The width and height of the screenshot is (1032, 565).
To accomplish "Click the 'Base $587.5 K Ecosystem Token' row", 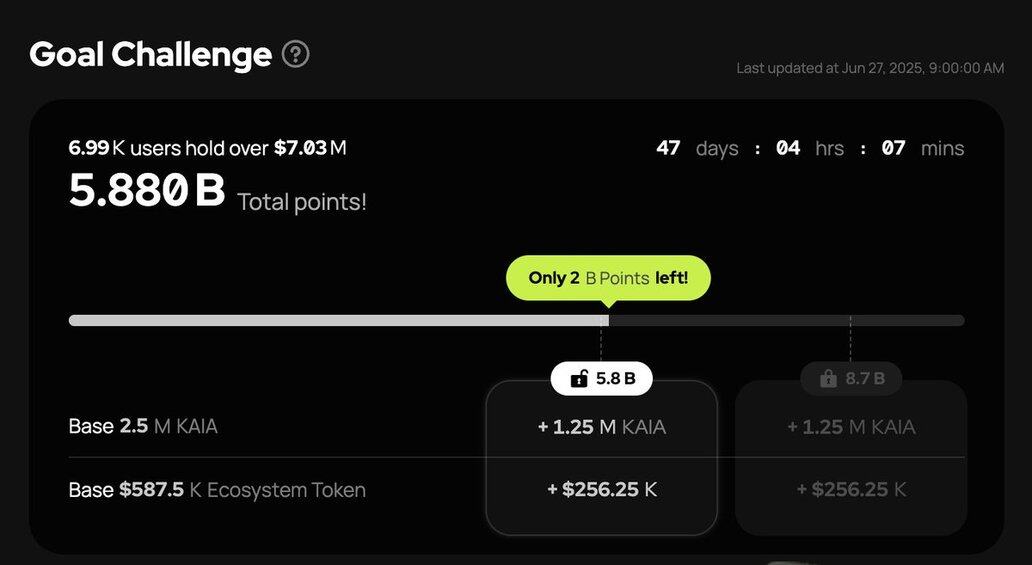I will point(217,490).
